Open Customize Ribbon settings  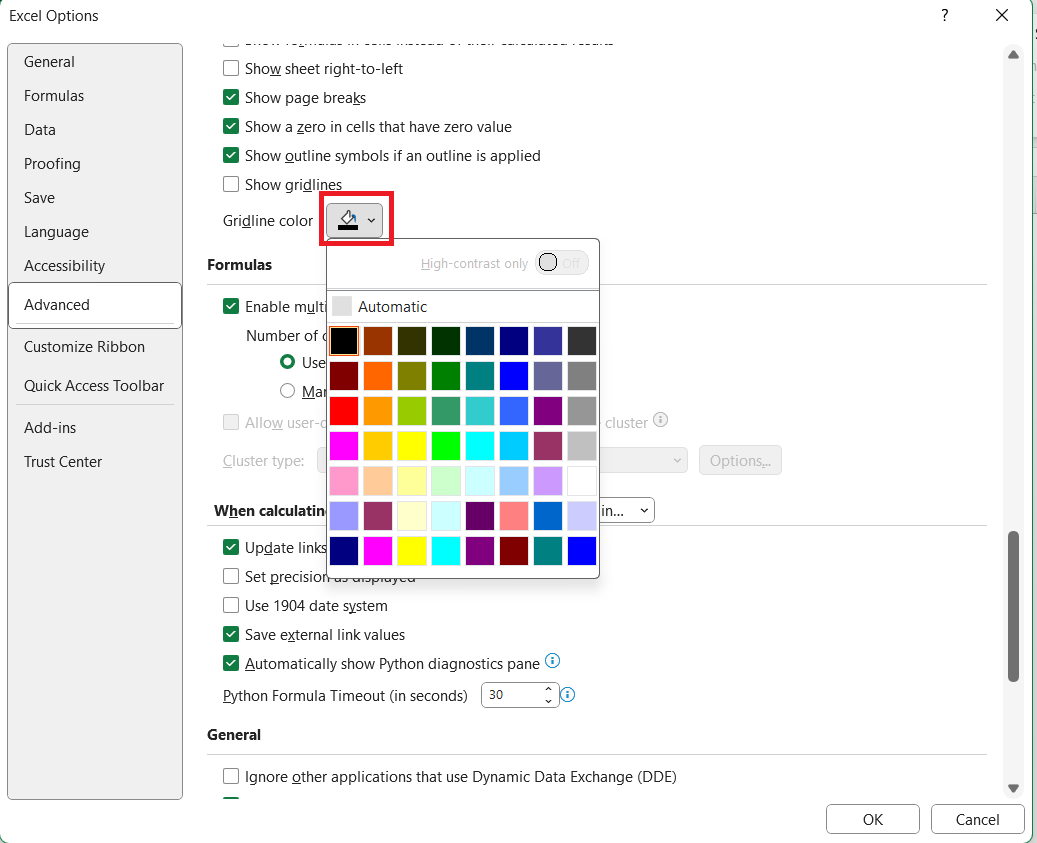(x=95, y=347)
